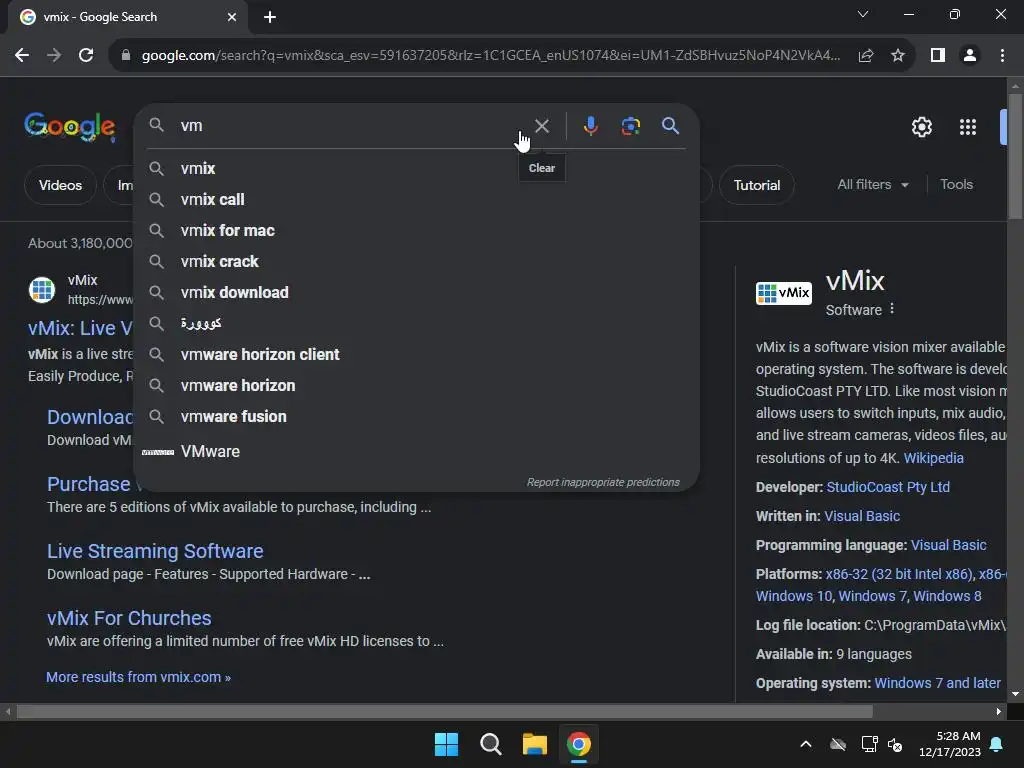Screen dimensions: 1024x768
Task: Open Google Lens search by image
Action: [630, 126]
